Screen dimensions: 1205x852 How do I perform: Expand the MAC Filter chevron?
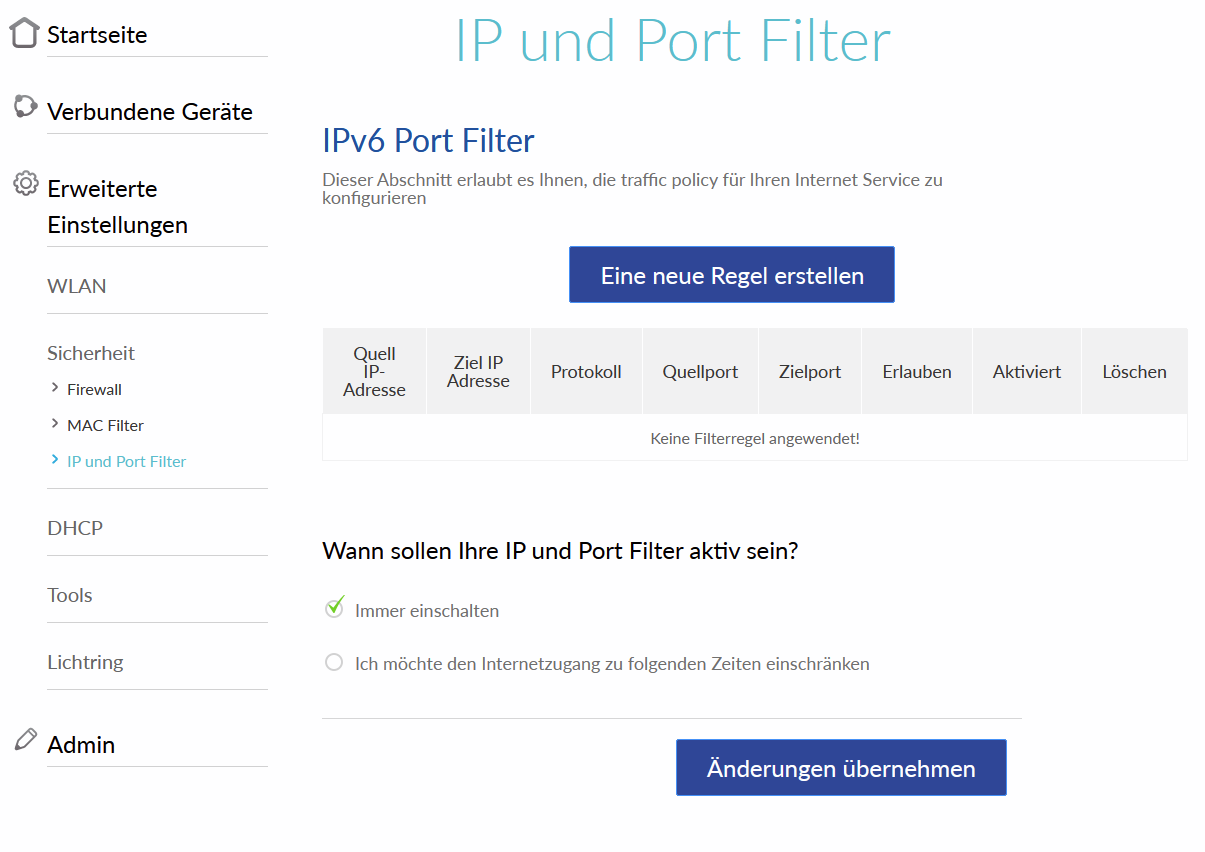click(55, 424)
